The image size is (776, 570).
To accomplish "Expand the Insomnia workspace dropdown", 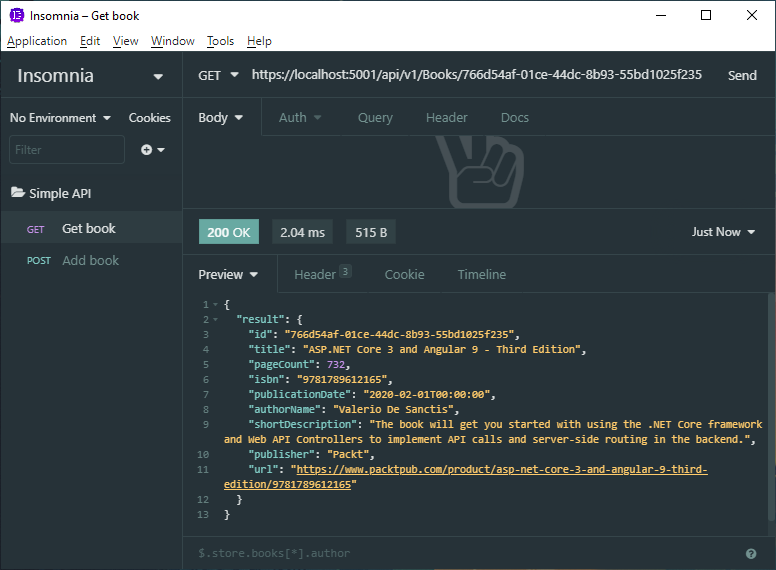I will (158, 77).
